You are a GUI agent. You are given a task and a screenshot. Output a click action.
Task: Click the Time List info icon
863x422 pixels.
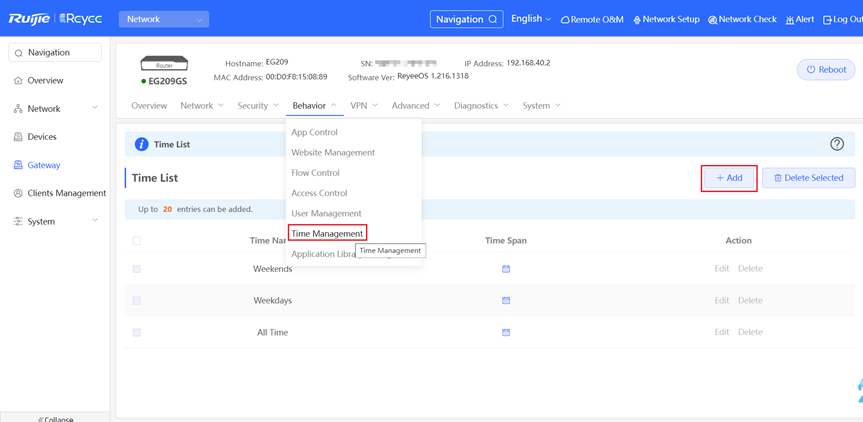coord(141,144)
